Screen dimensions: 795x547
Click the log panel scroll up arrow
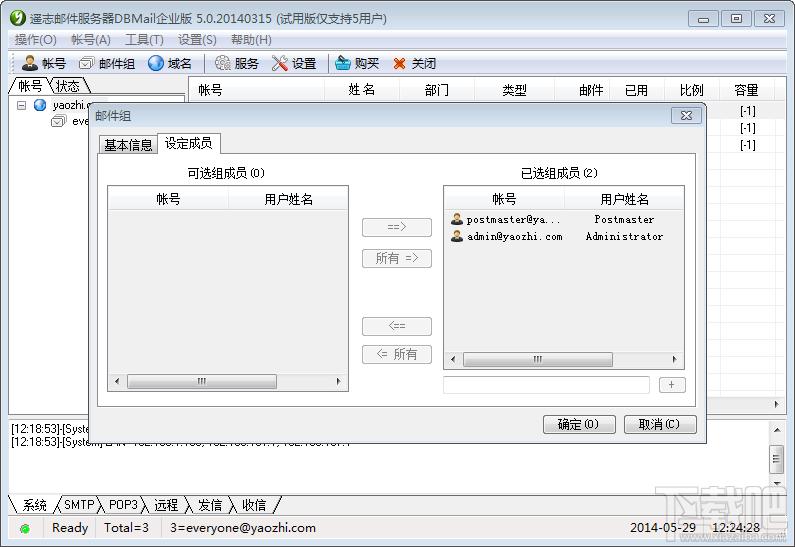pyautogui.click(x=777, y=430)
